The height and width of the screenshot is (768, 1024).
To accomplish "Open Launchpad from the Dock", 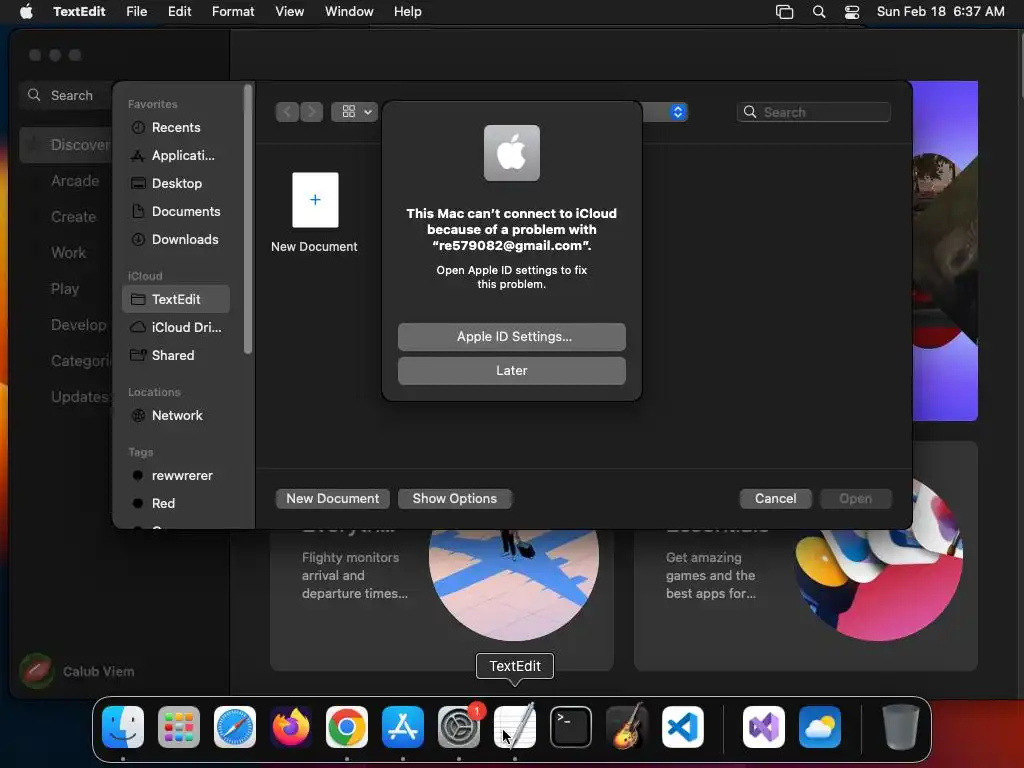I will pyautogui.click(x=179, y=727).
